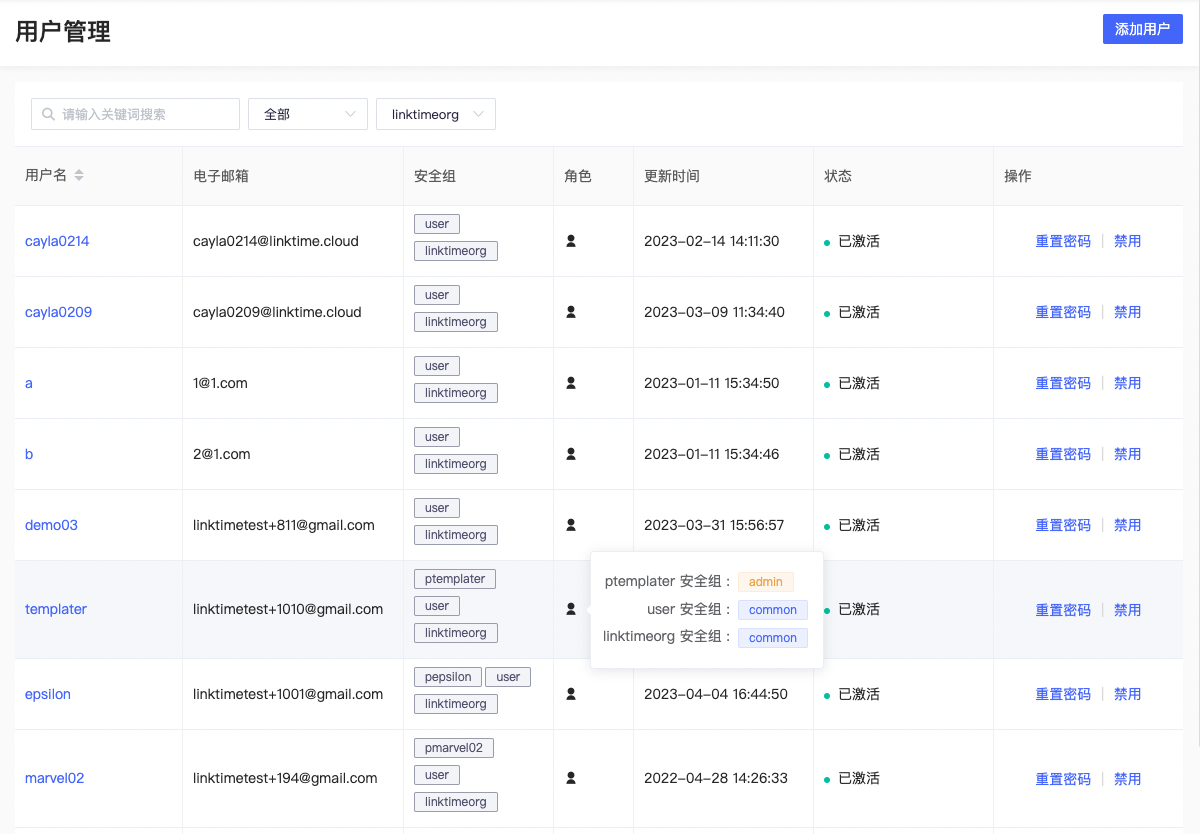This screenshot has width=1200, height=834.
Task: Click the user tag in epsilon's row
Action: pos(508,677)
